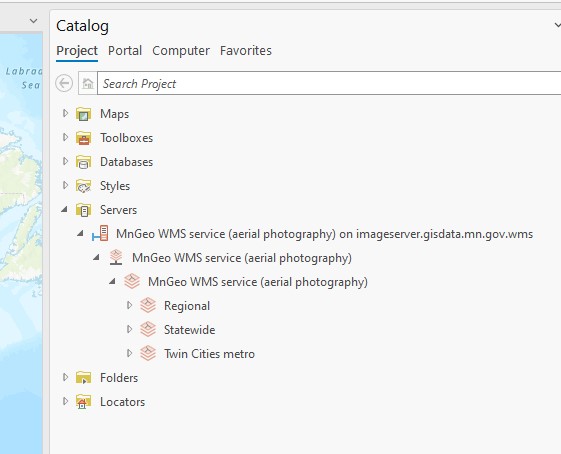
Task: Select the Databases tree item
Action: click(x=126, y=162)
